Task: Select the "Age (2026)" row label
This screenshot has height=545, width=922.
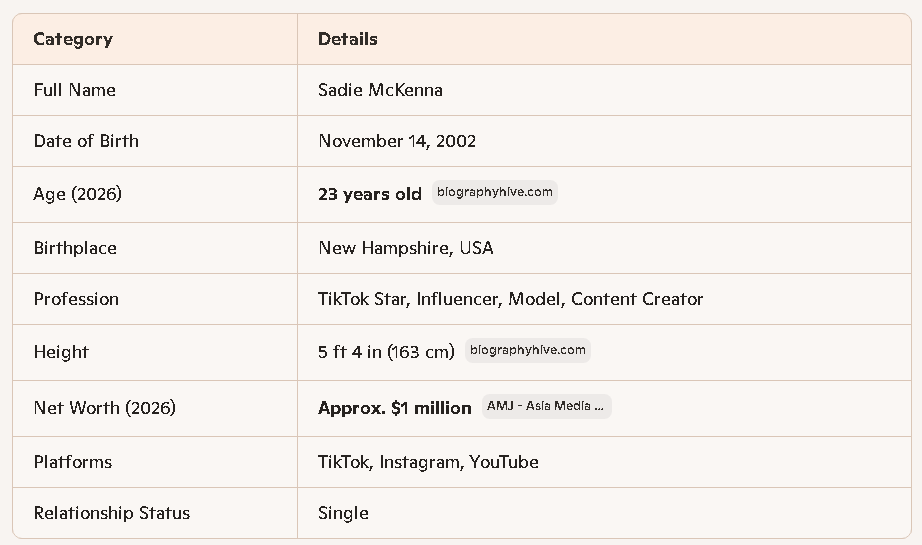Action: point(77,194)
